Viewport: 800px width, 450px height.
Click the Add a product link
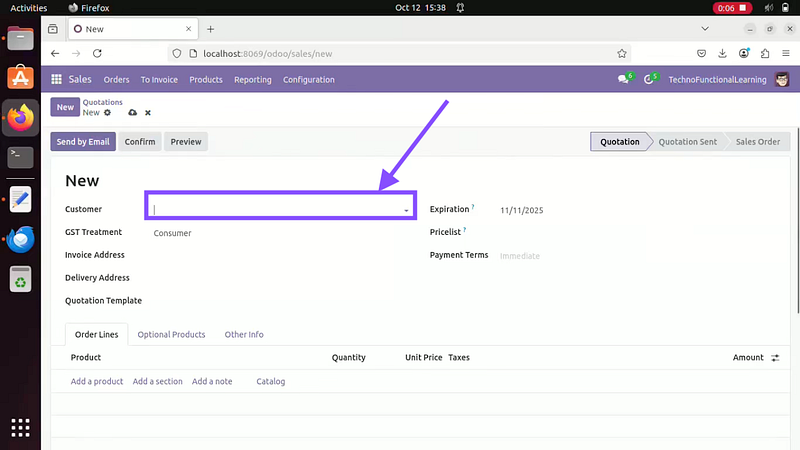[97, 381]
